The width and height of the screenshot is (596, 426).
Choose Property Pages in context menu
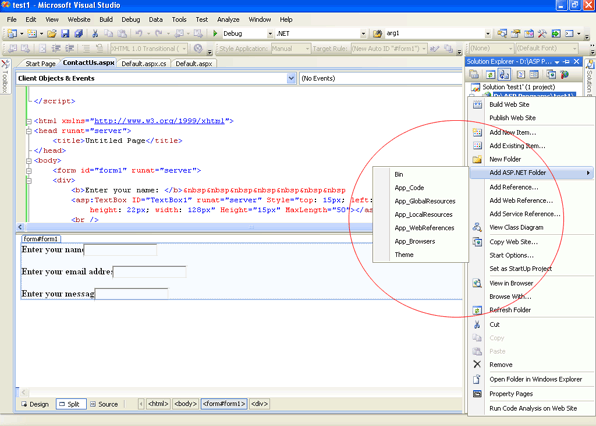click(531, 394)
